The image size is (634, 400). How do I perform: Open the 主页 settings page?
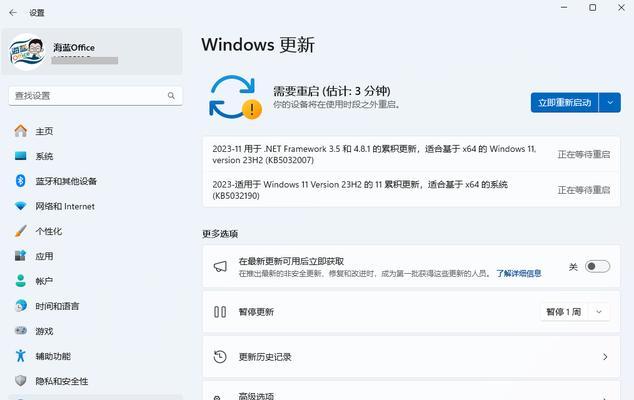pyautogui.click(x=44, y=131)
